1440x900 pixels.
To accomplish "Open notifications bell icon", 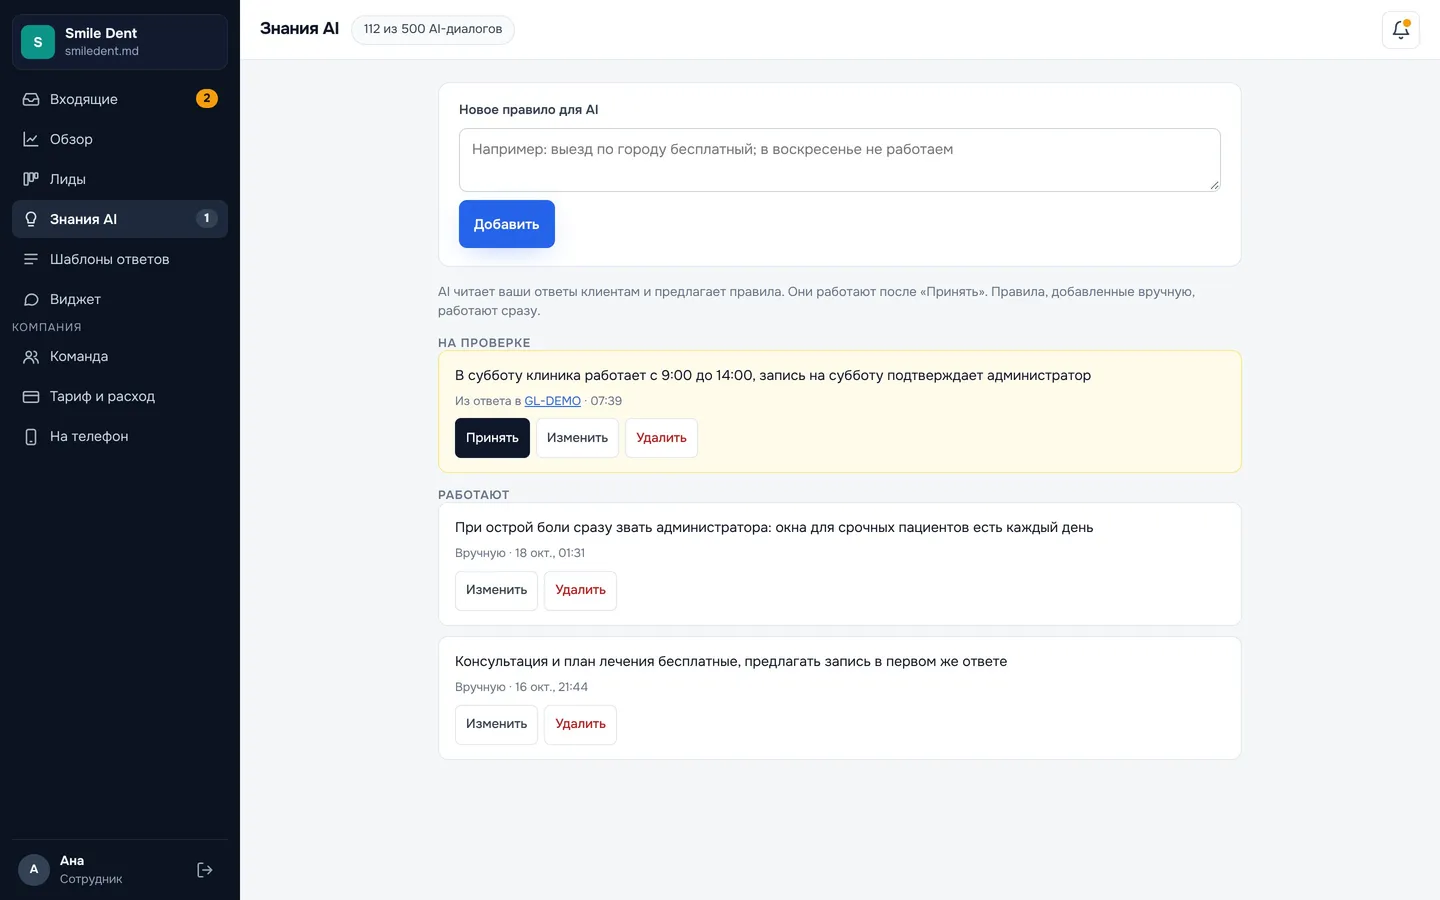I will (x=1400, y=30).
